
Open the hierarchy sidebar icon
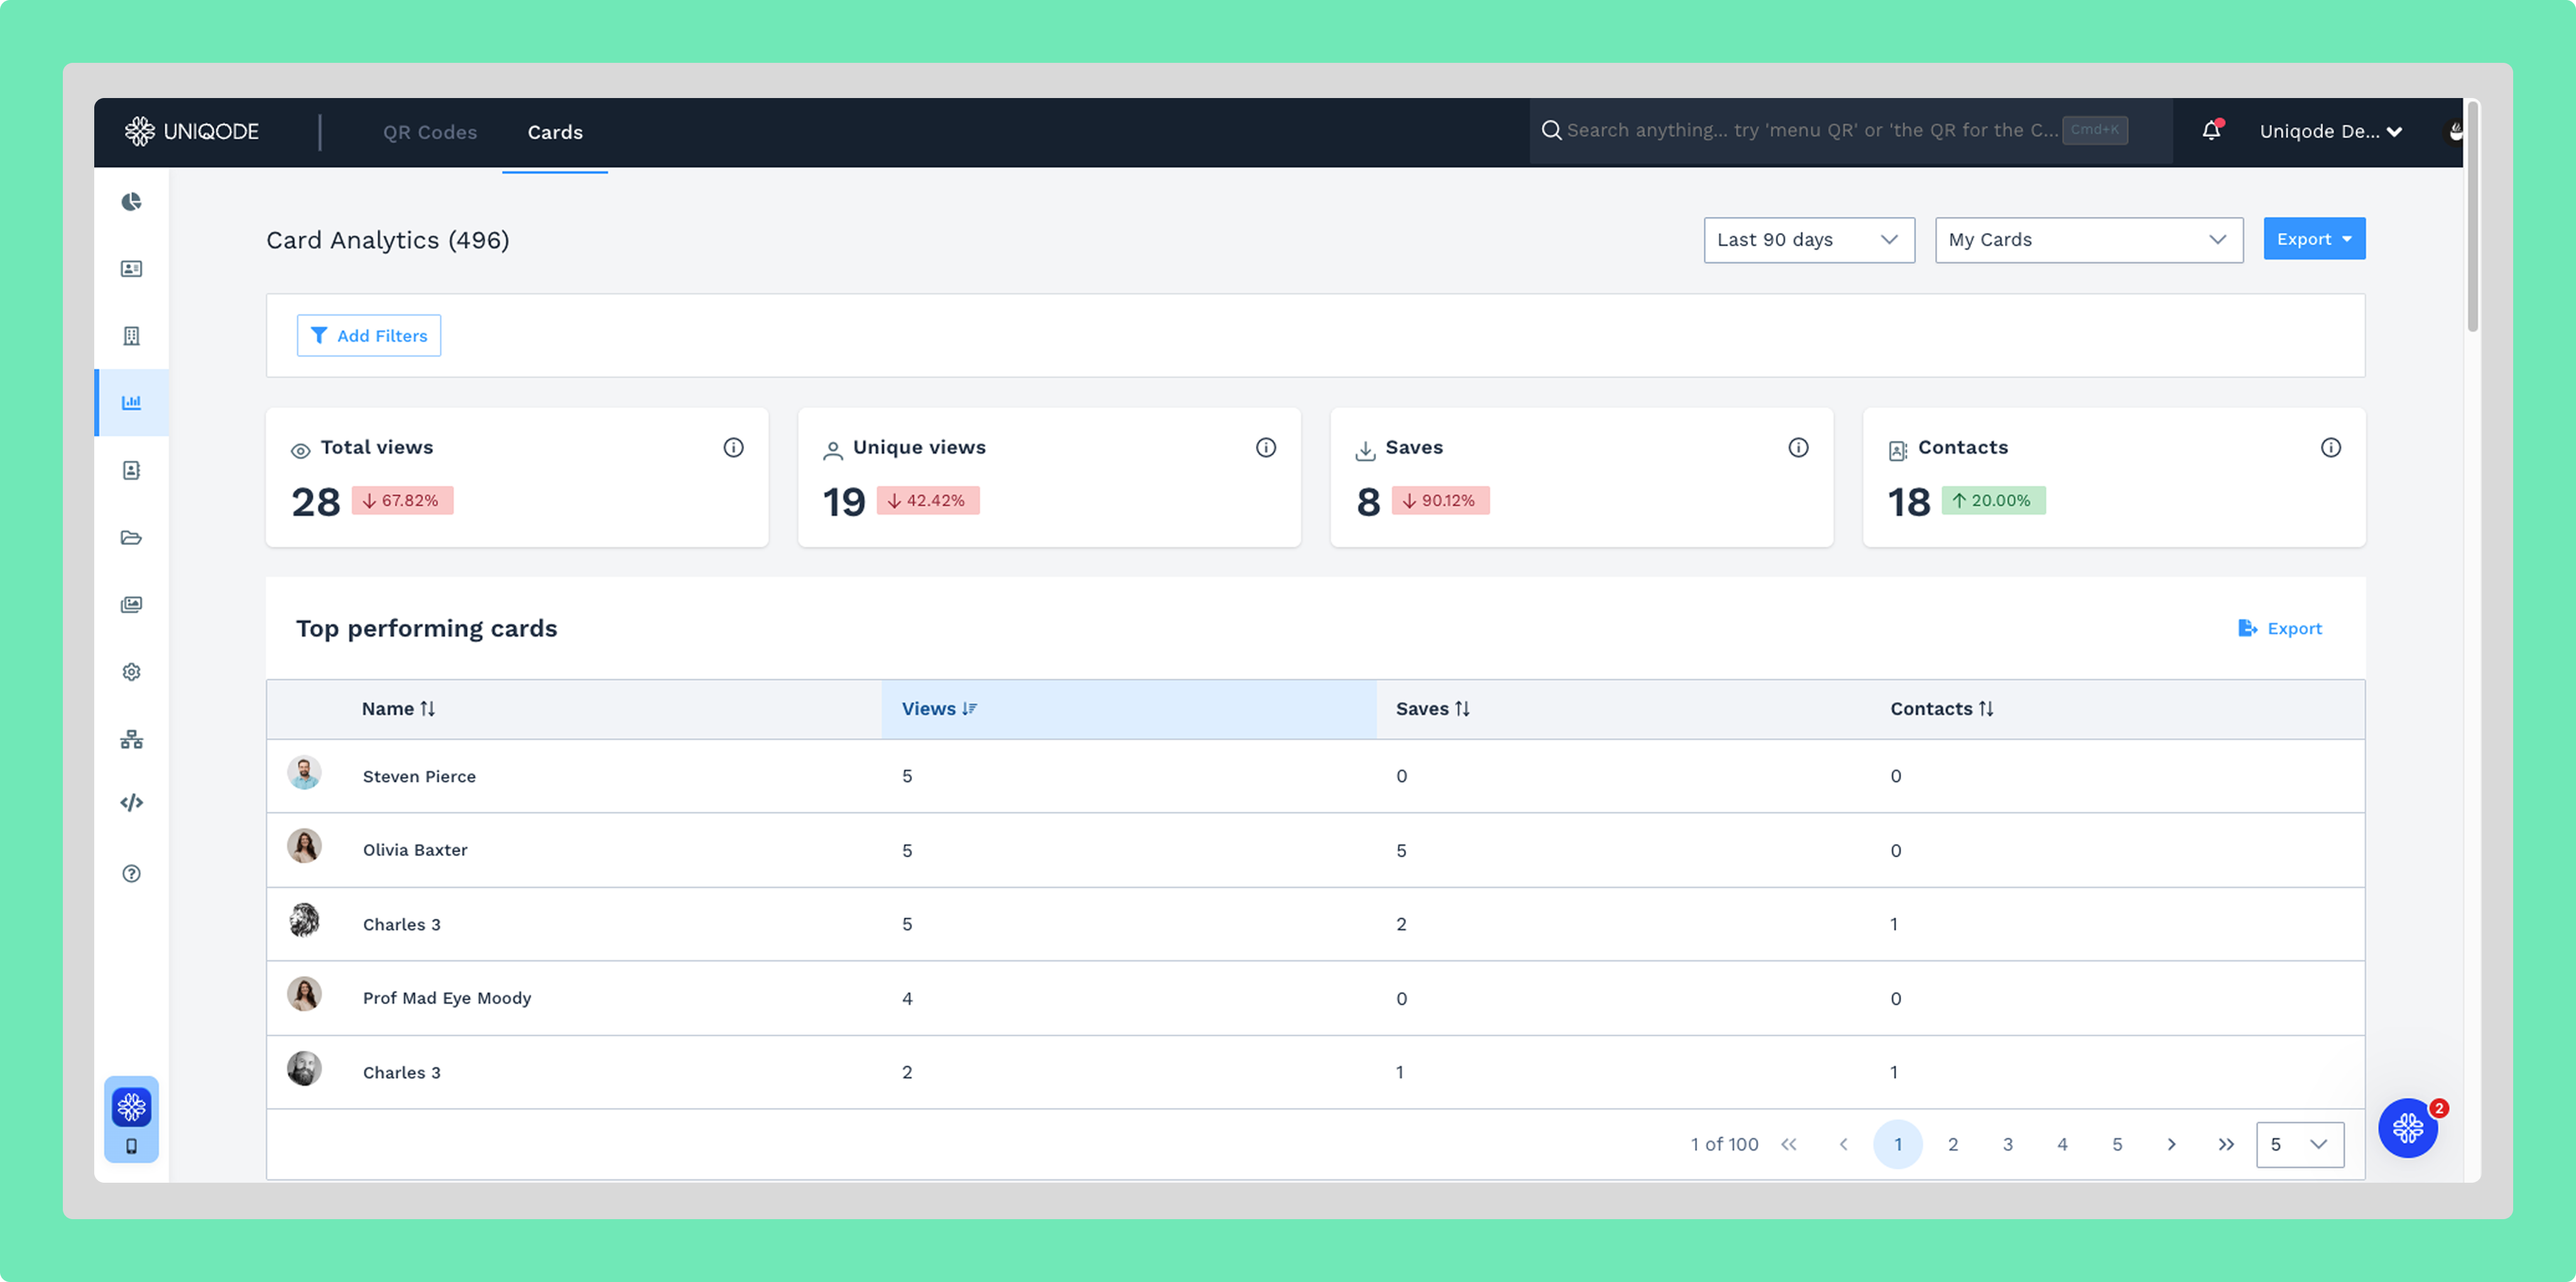point(131,740)
